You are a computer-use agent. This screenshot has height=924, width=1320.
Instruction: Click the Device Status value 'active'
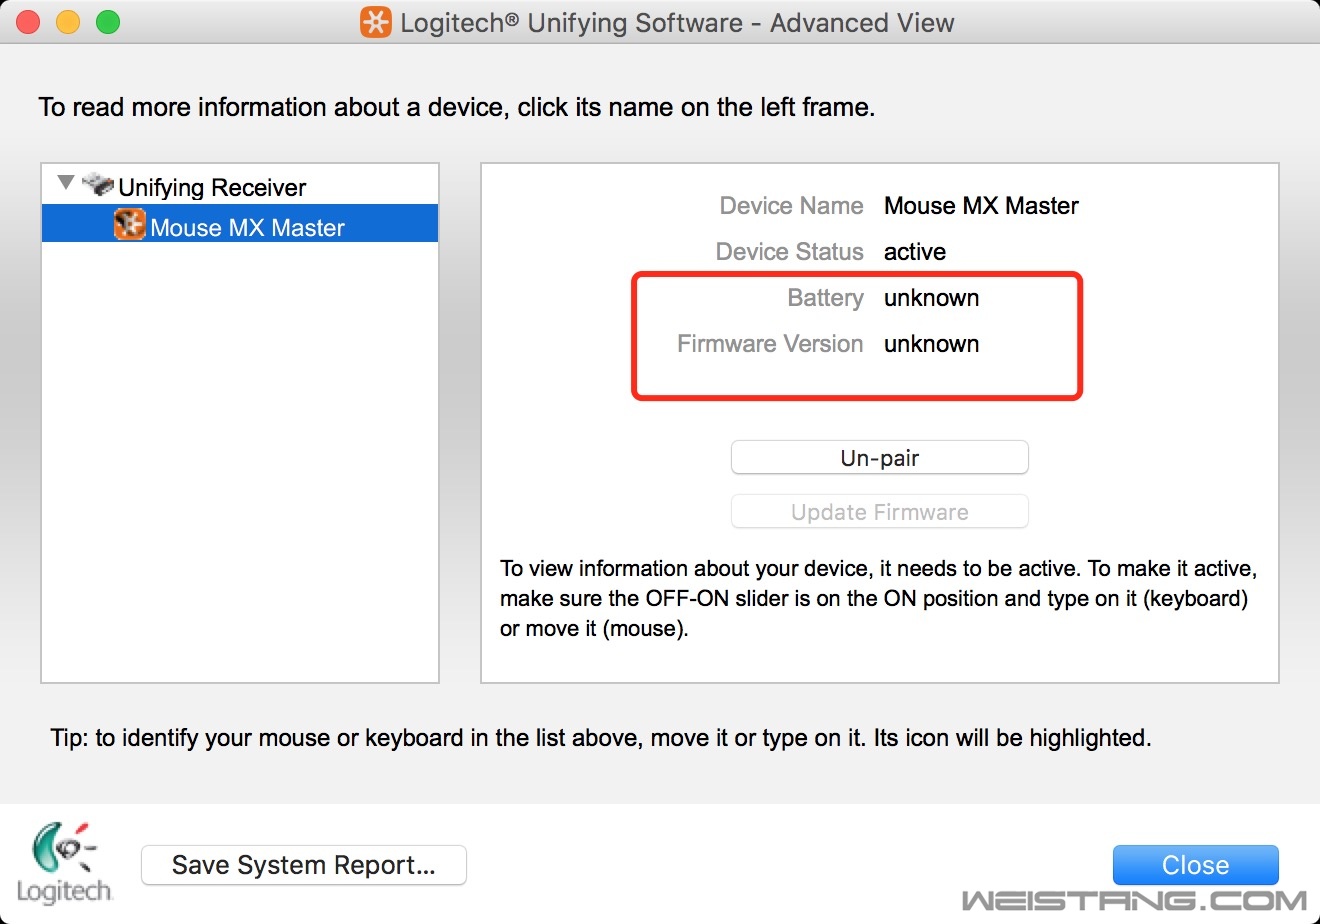[915, 252]
